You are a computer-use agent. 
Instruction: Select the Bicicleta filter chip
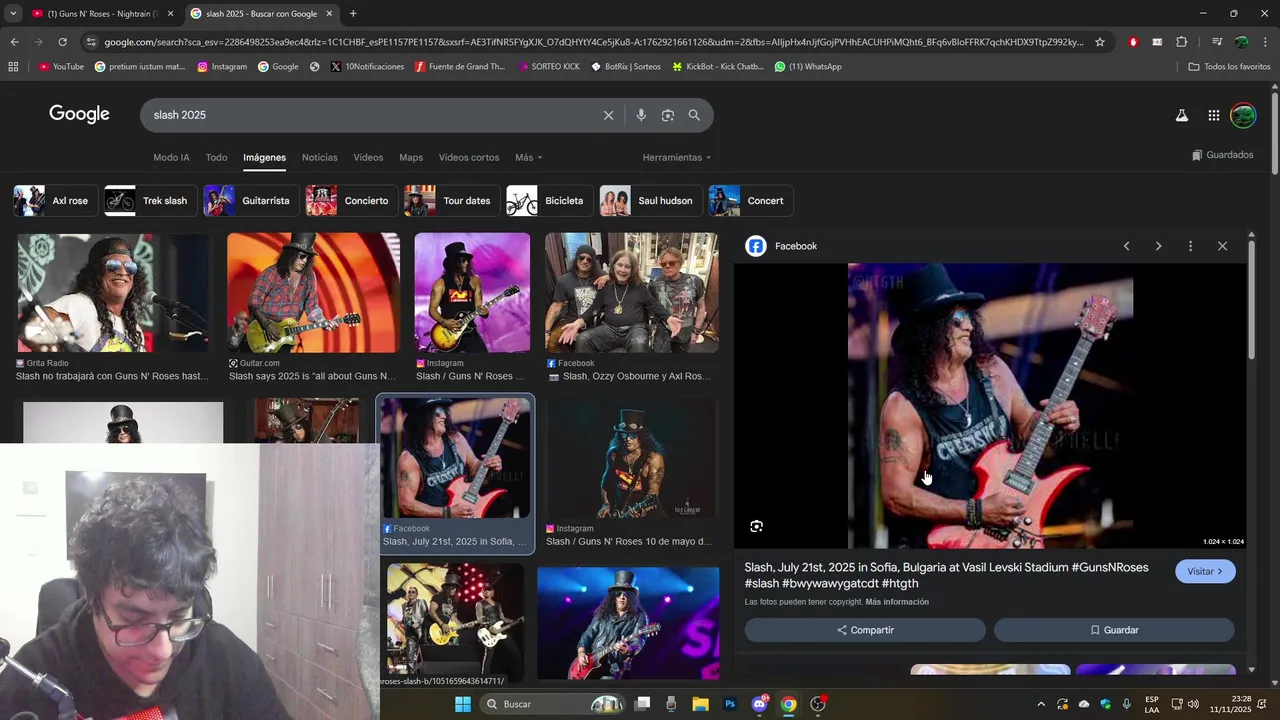(549, 201)
